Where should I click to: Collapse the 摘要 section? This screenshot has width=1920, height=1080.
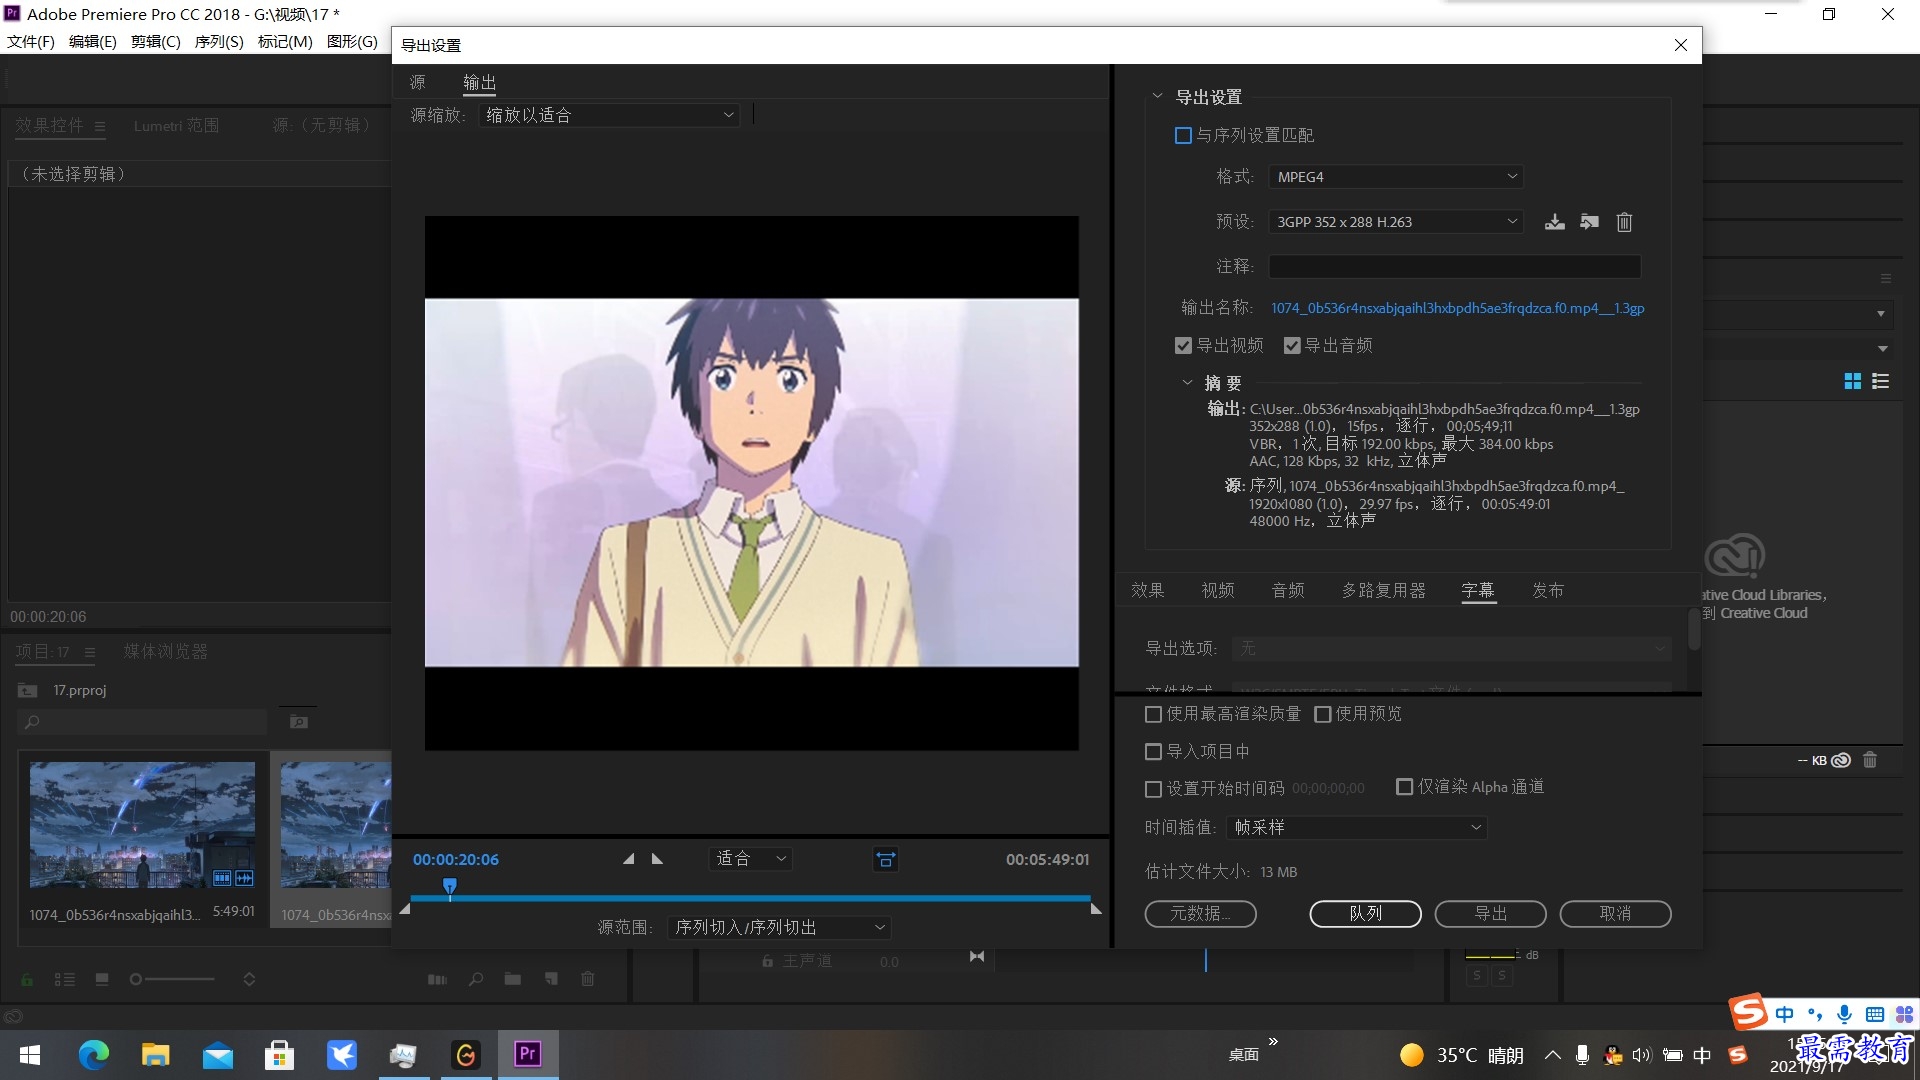tap(1187, 383)
